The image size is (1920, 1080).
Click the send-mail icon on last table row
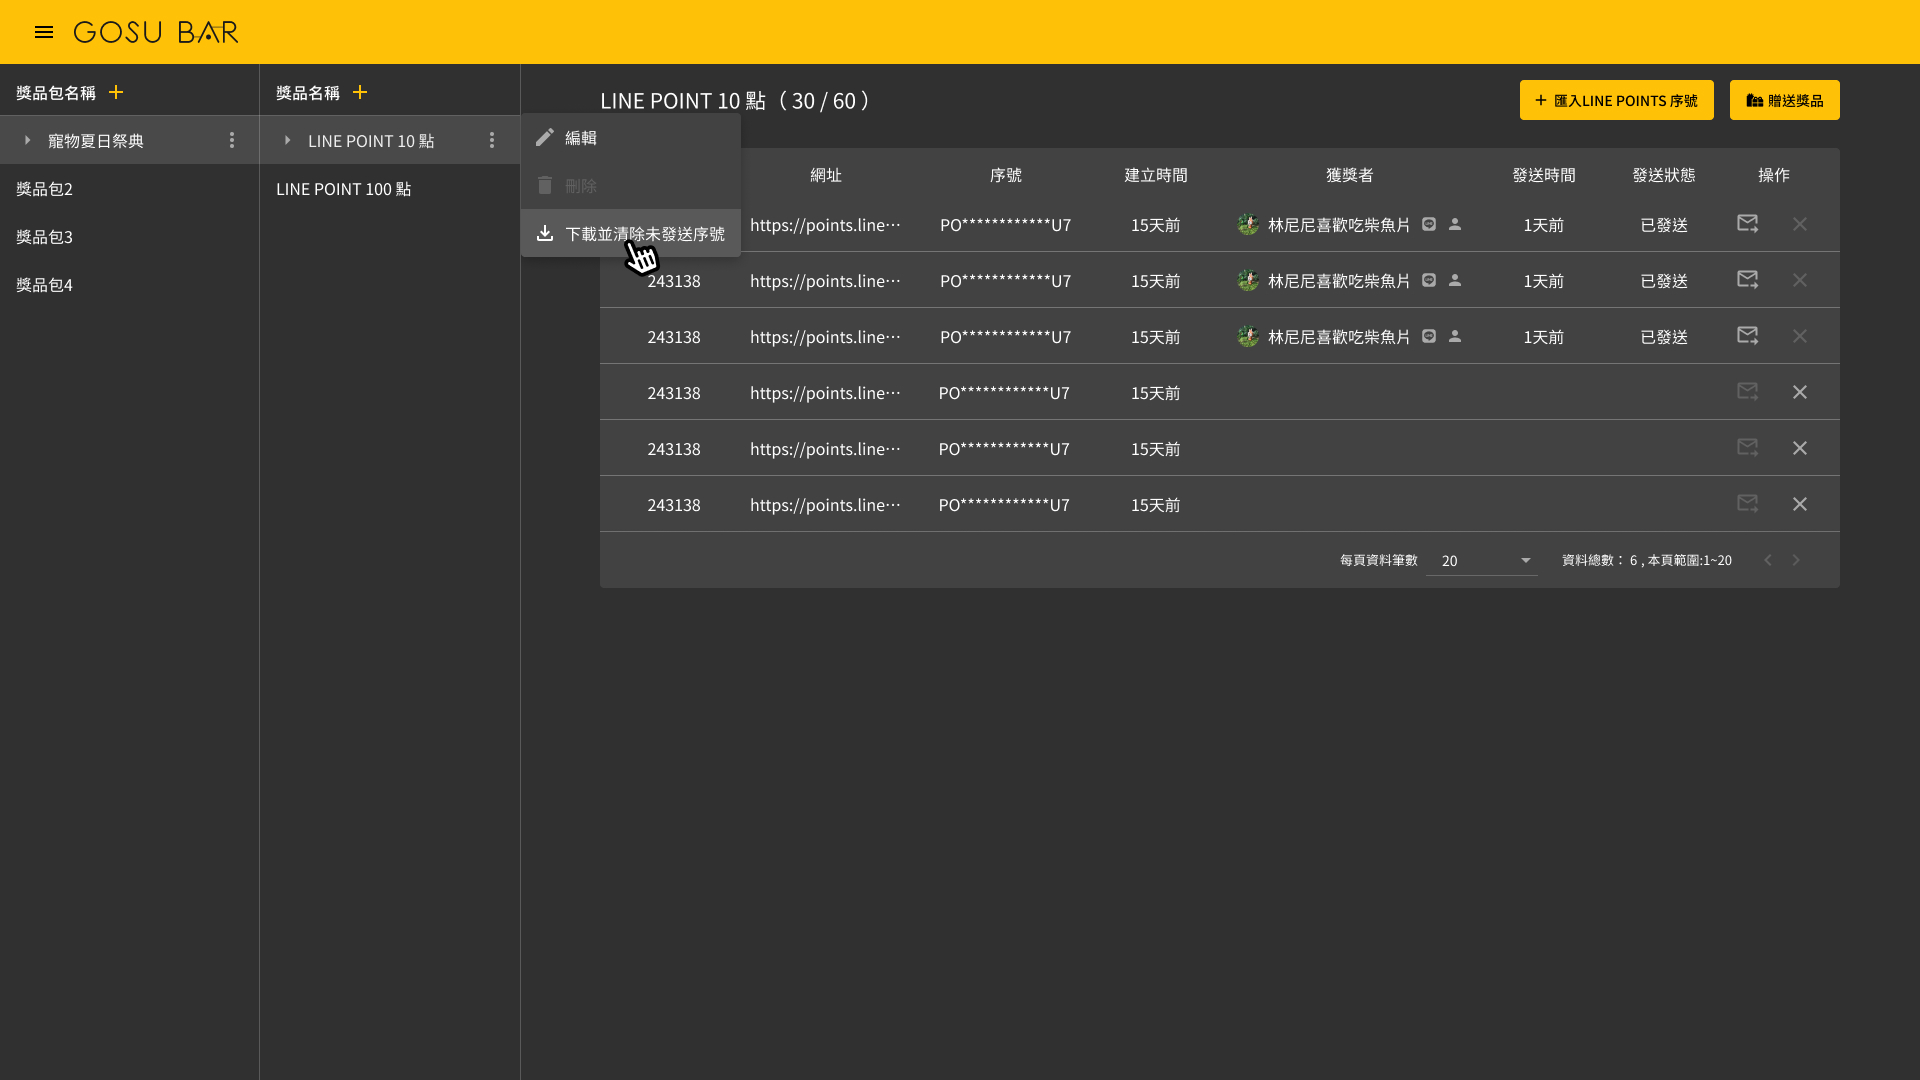coord(1747,503)
